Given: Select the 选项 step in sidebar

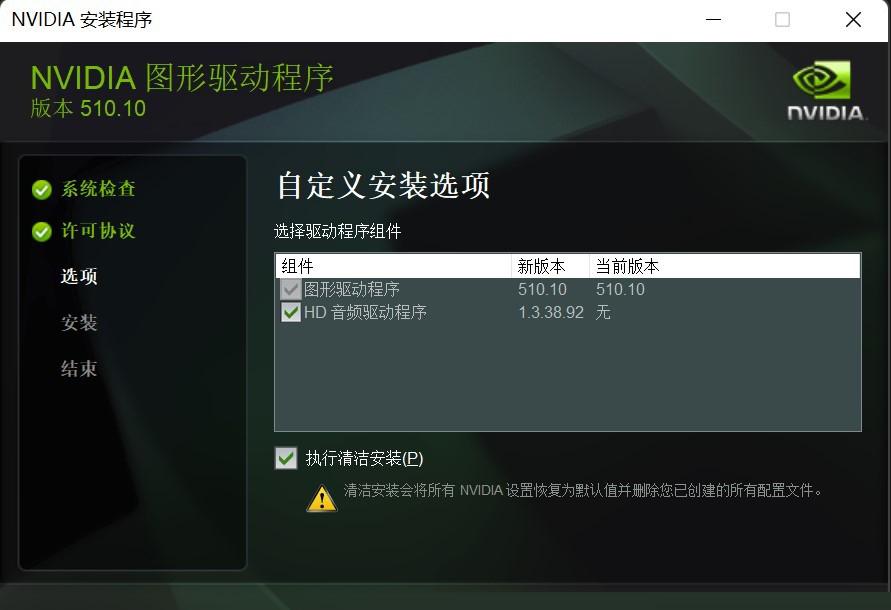Looking at the screenshot, I should pyautogui.click(x=79, y=276).
